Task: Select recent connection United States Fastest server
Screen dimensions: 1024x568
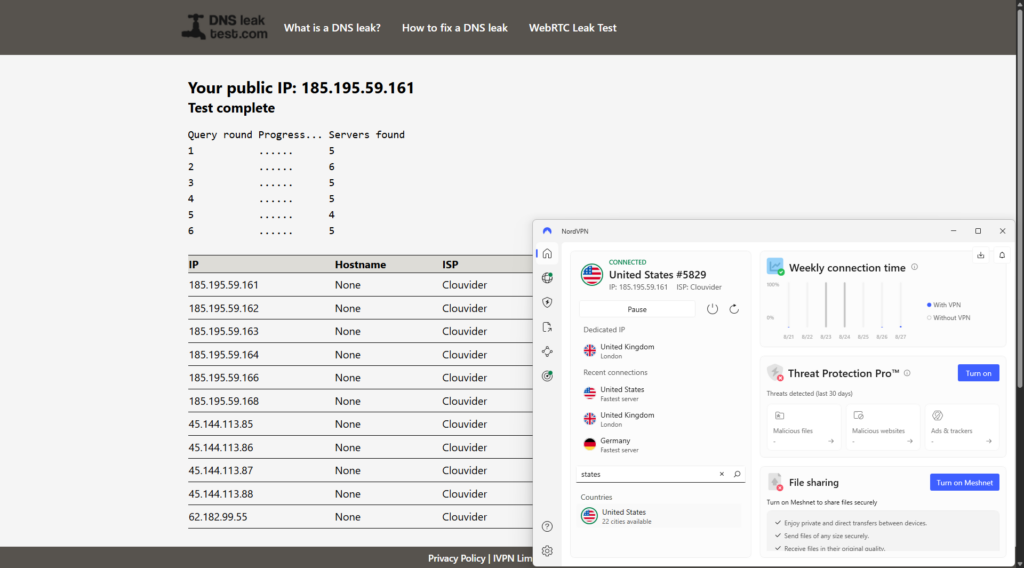Action: [660, 393]
